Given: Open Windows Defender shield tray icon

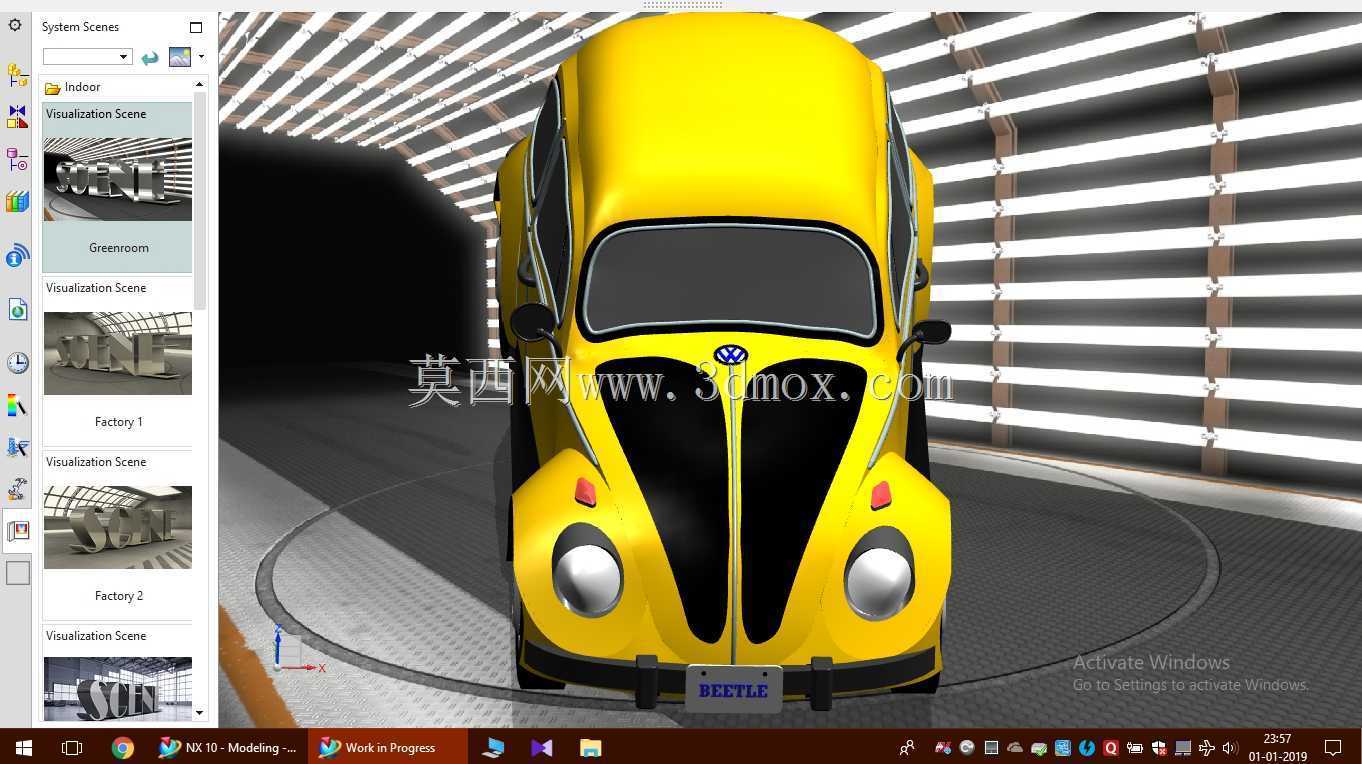Looking at the screenshot, I should point(1159,747).
